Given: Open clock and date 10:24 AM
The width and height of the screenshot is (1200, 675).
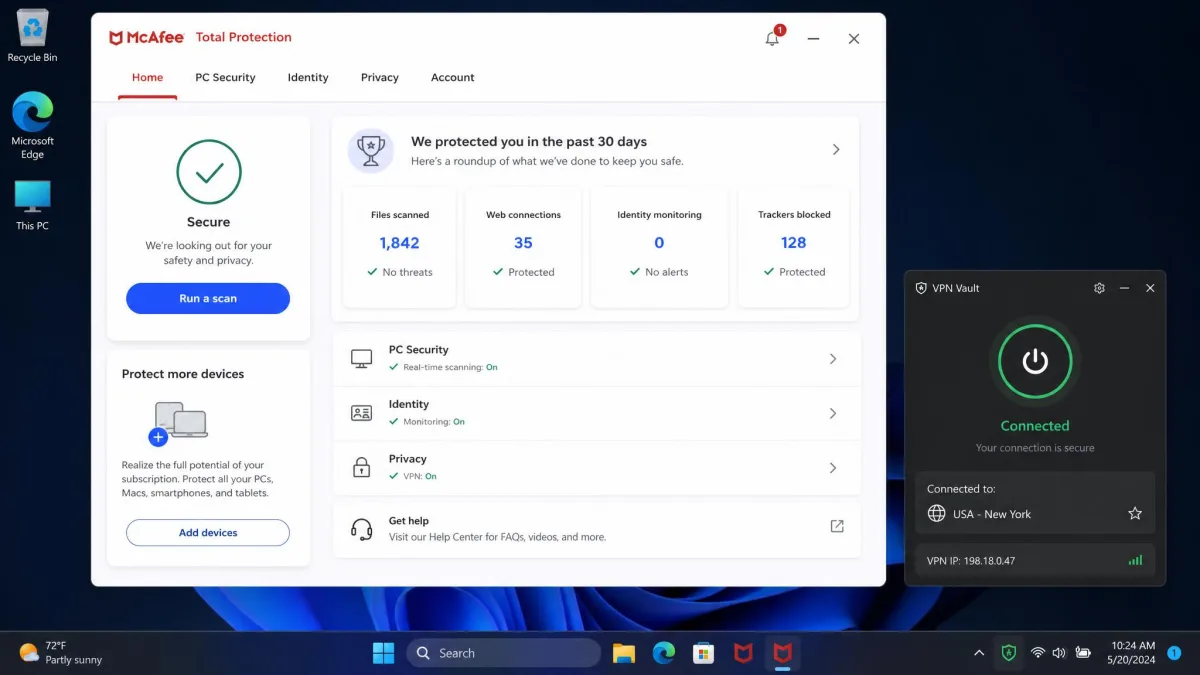Looking at the screenshot, I should 1131,653.
